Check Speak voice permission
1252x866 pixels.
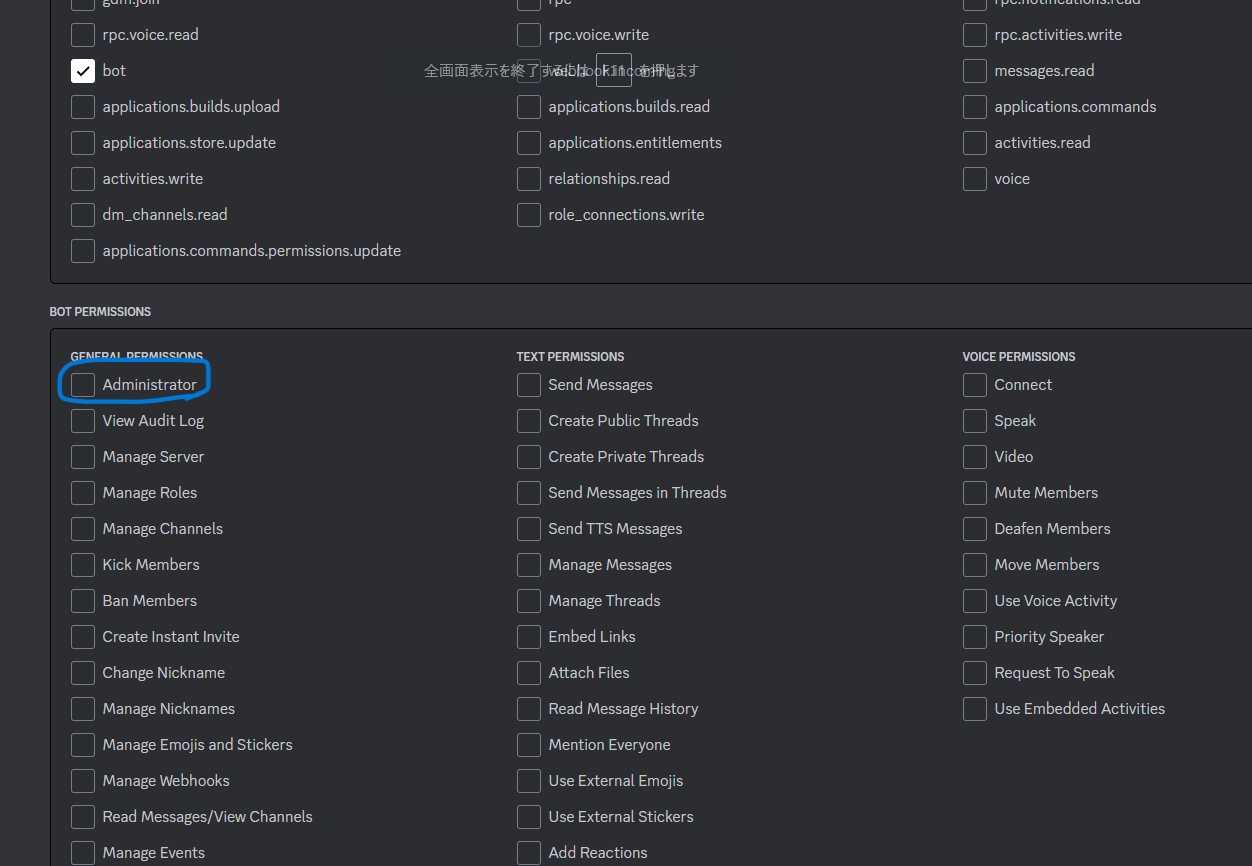(x=975, y=421)
